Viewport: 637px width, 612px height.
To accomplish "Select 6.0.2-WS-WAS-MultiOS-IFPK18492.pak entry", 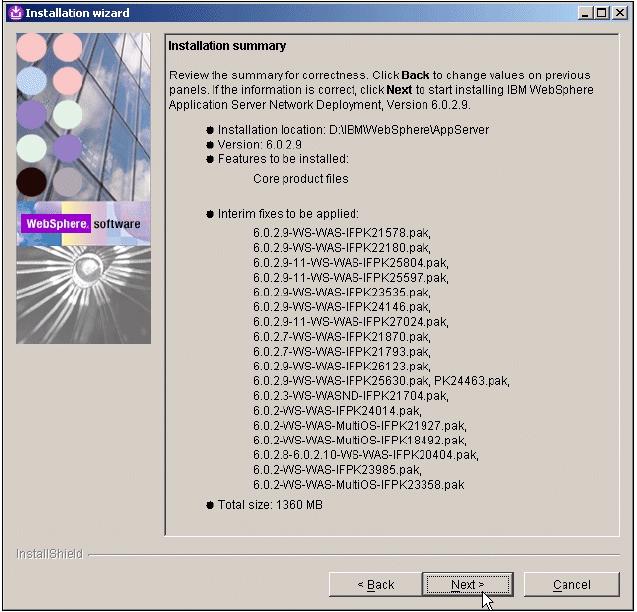I will coord(360,440).
